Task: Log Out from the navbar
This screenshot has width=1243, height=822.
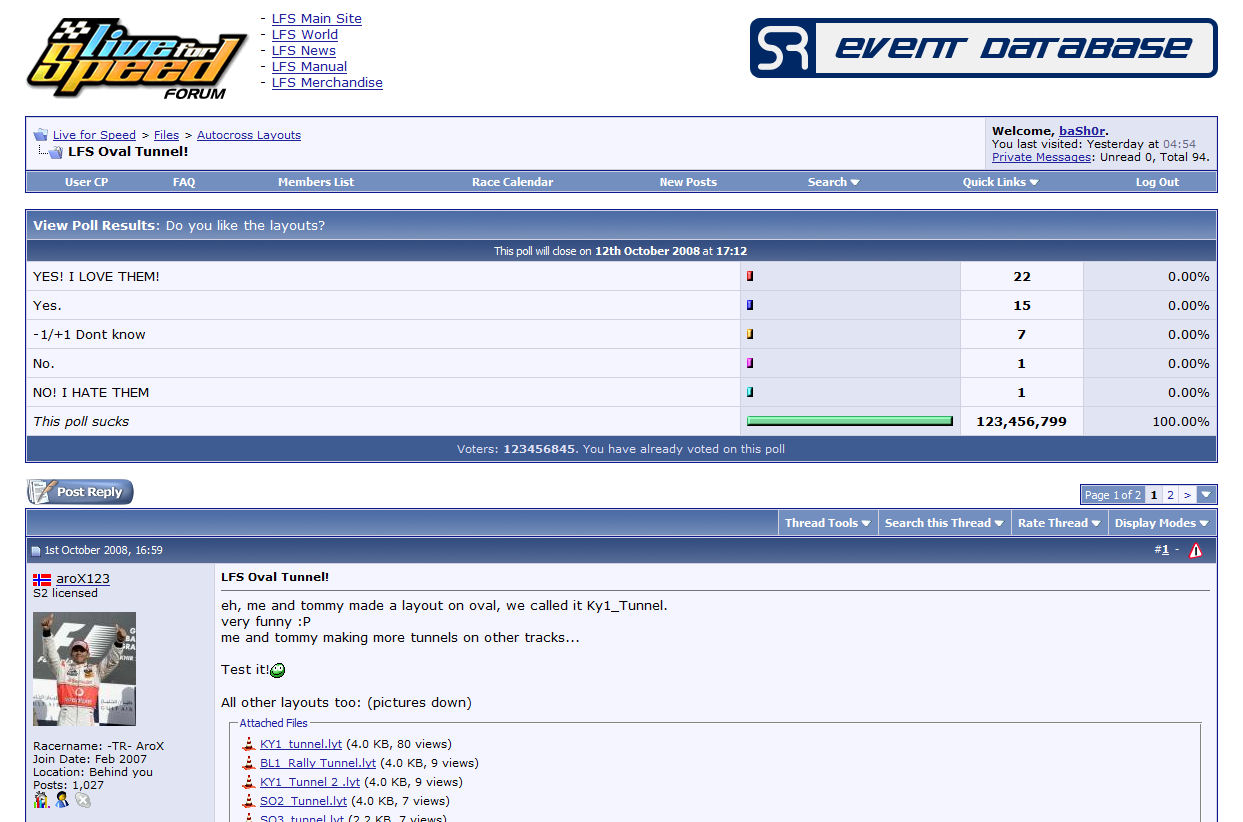Action: point(1157,182)
